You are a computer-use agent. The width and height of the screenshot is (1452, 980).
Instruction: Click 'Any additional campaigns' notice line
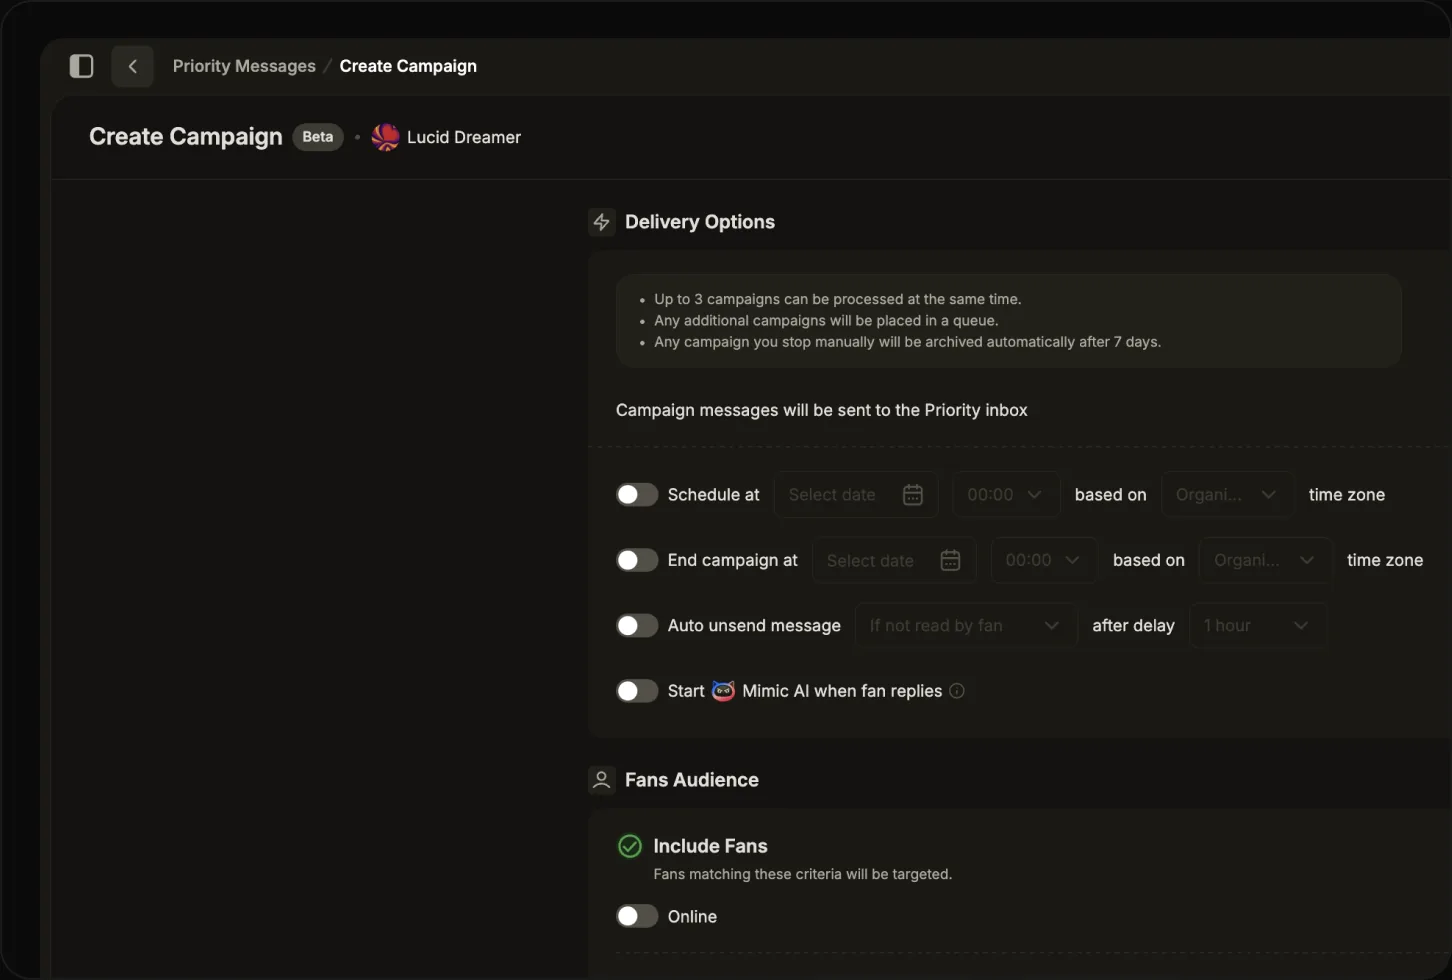[826, 320]
